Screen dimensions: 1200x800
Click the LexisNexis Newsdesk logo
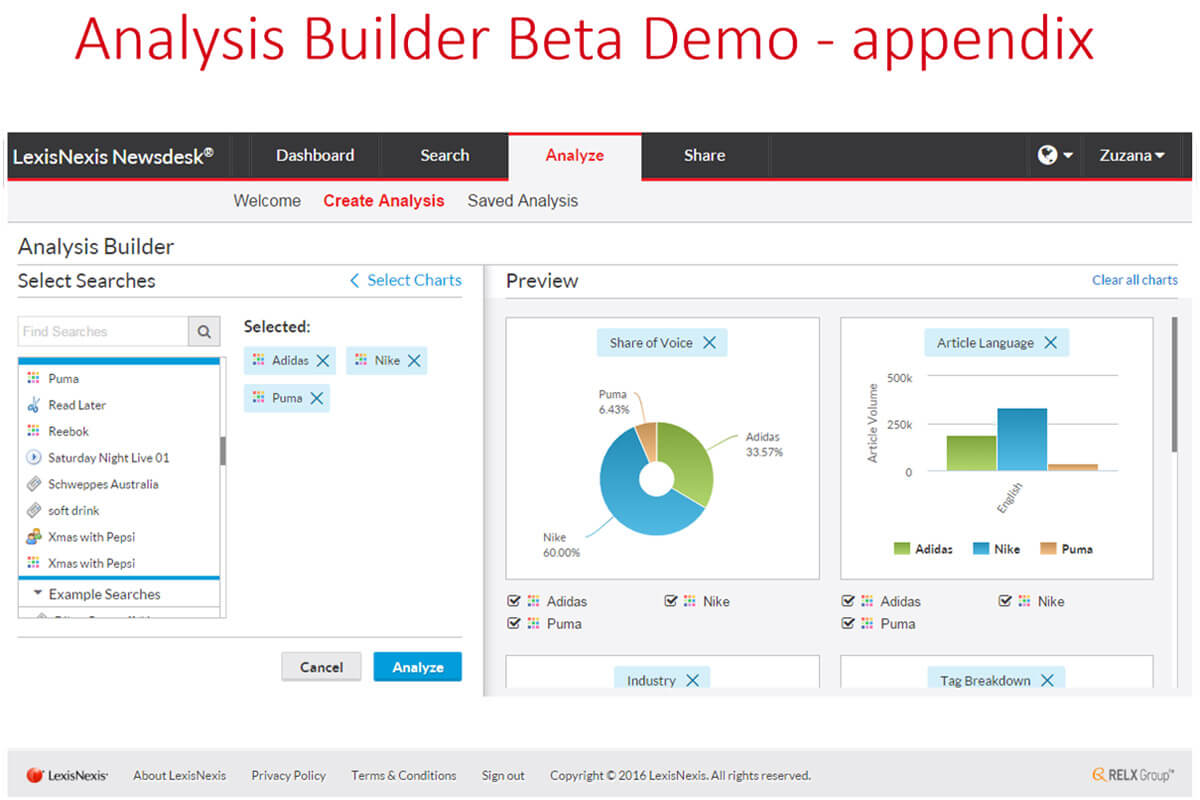113,156
